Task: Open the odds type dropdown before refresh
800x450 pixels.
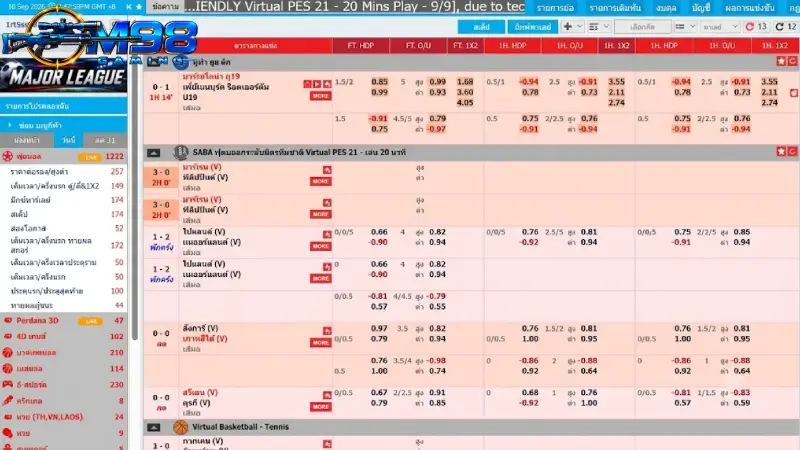Action: tap(720, 27)
